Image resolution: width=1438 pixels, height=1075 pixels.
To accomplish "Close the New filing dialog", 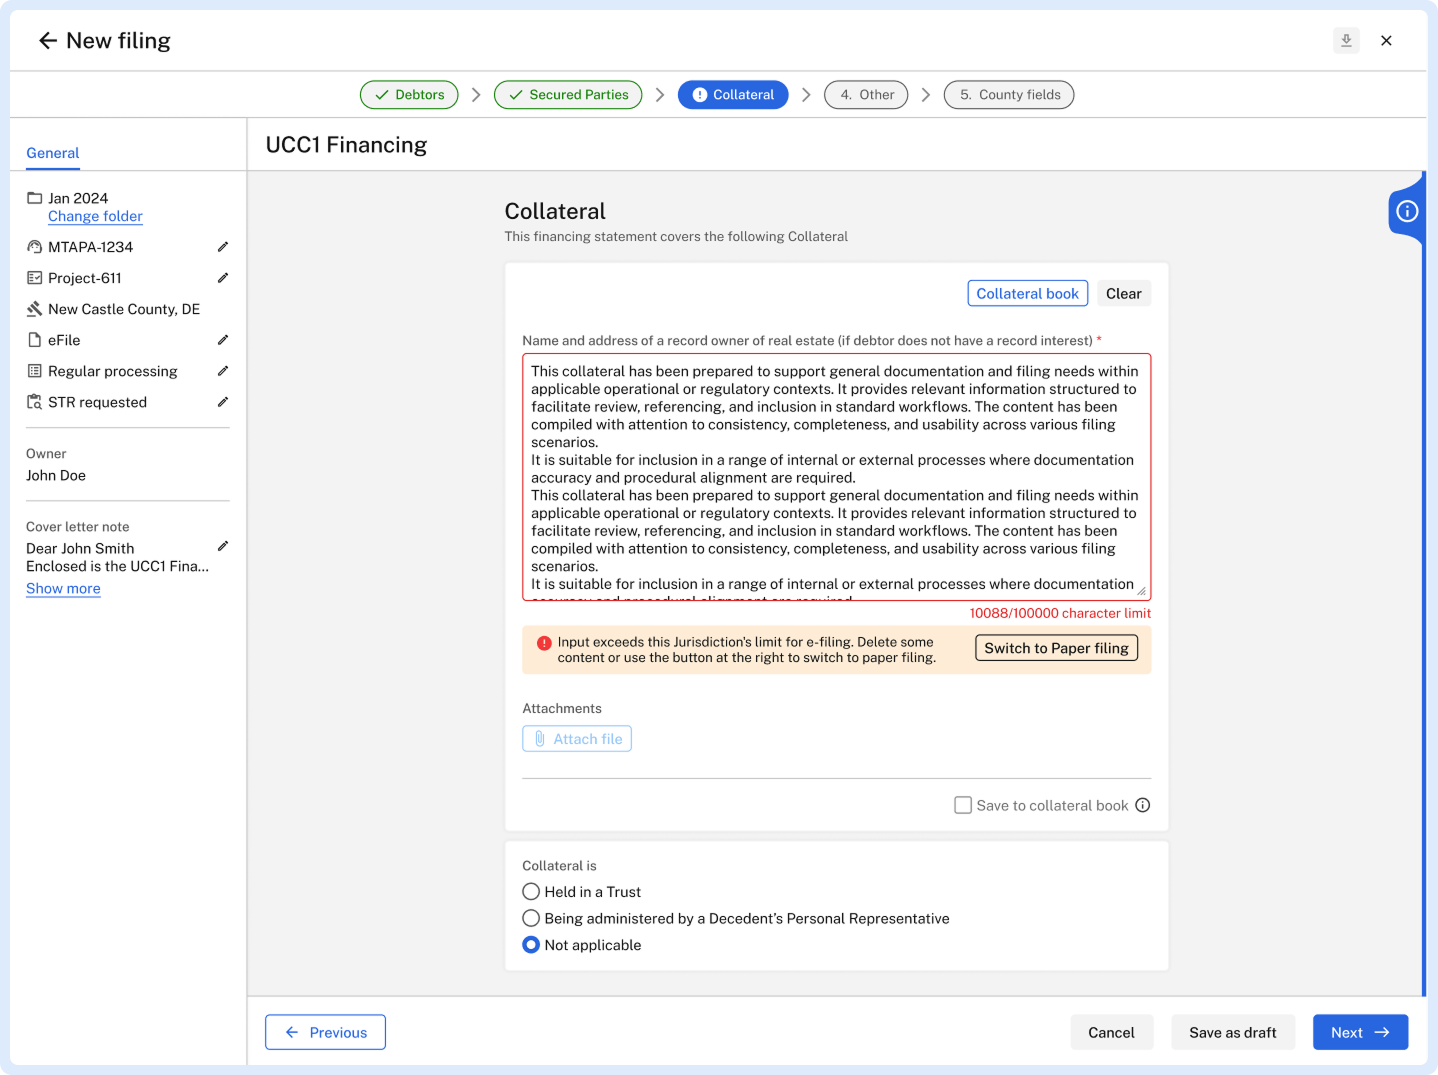I will click(1386, 41).
